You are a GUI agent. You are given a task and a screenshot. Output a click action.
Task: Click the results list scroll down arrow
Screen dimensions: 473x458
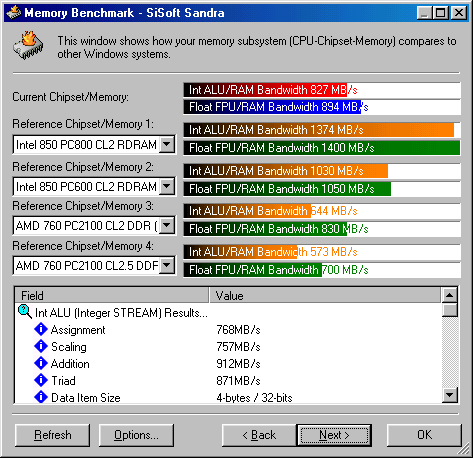(x=450, y=395)
